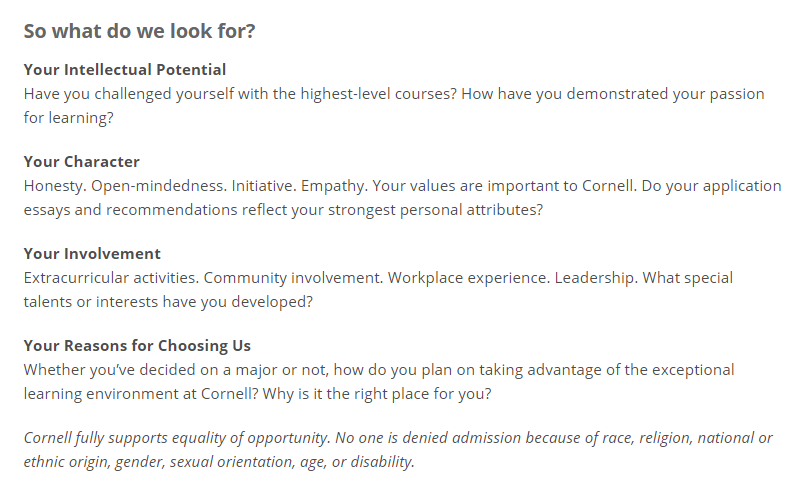Click the 'So what do we look for?' heading
The width and height of the screenshot is (810, 486).
(x=139, y=31)
